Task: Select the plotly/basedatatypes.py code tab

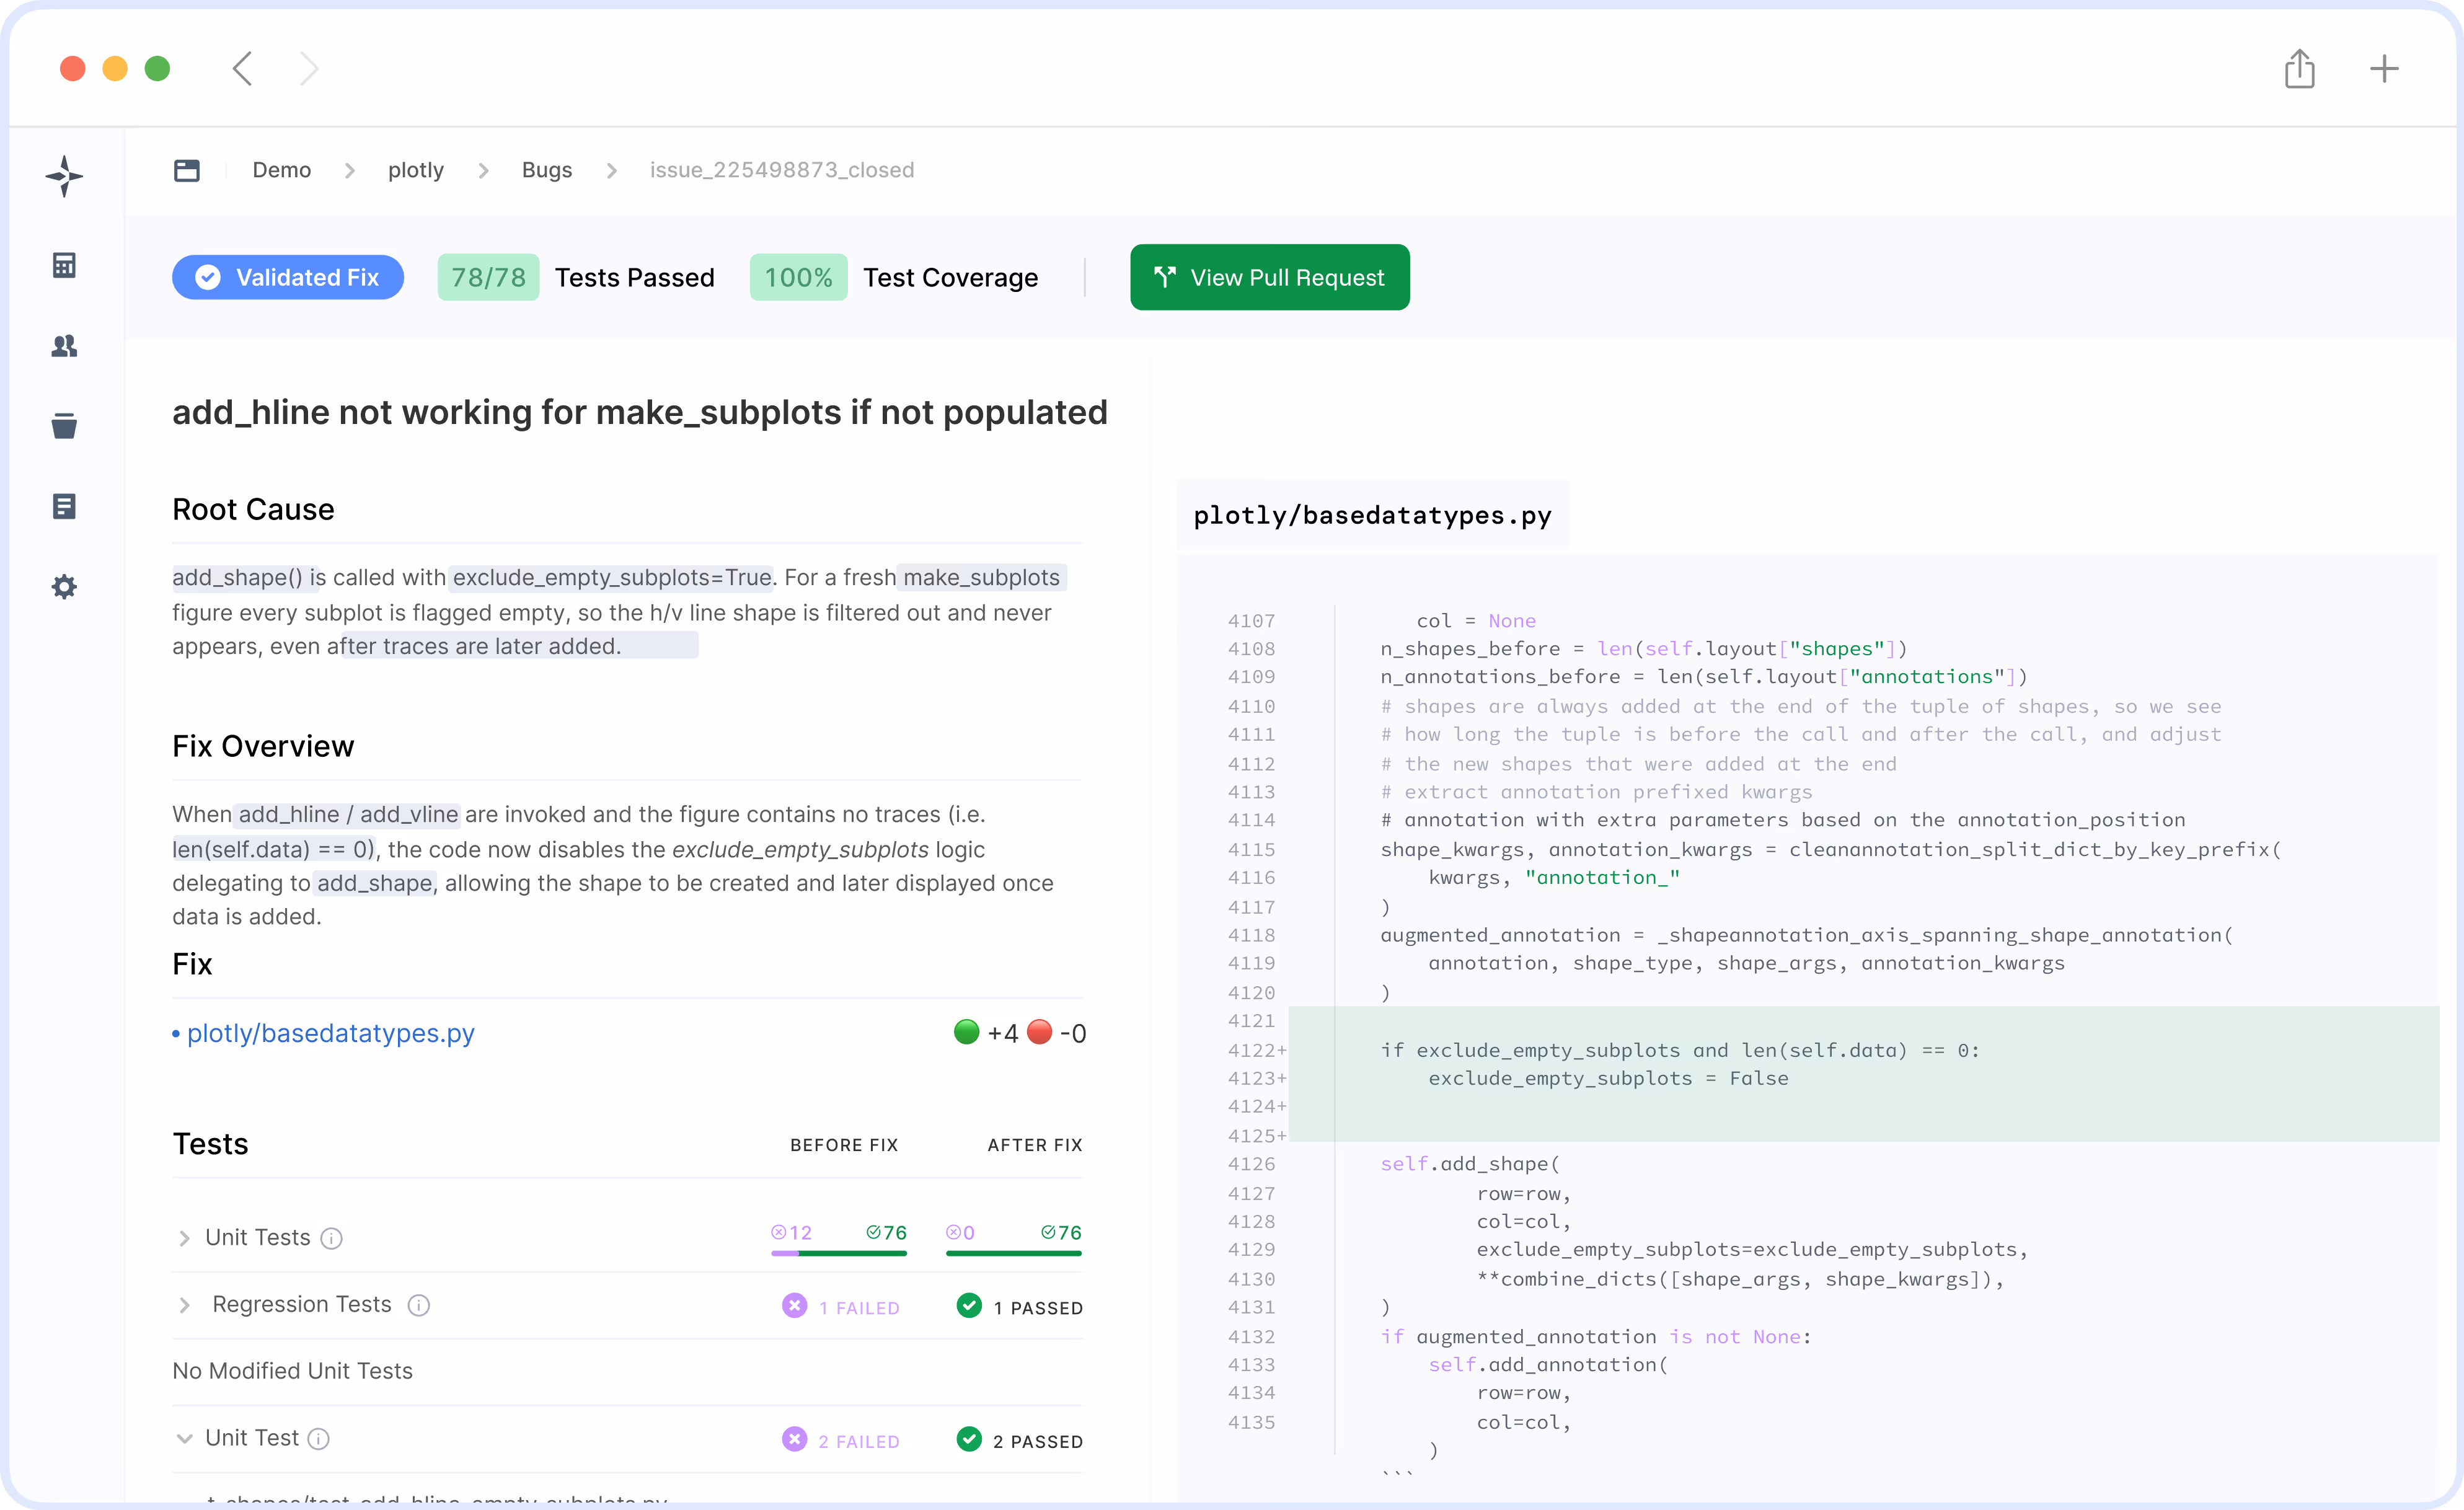Action: [1373, 515]
